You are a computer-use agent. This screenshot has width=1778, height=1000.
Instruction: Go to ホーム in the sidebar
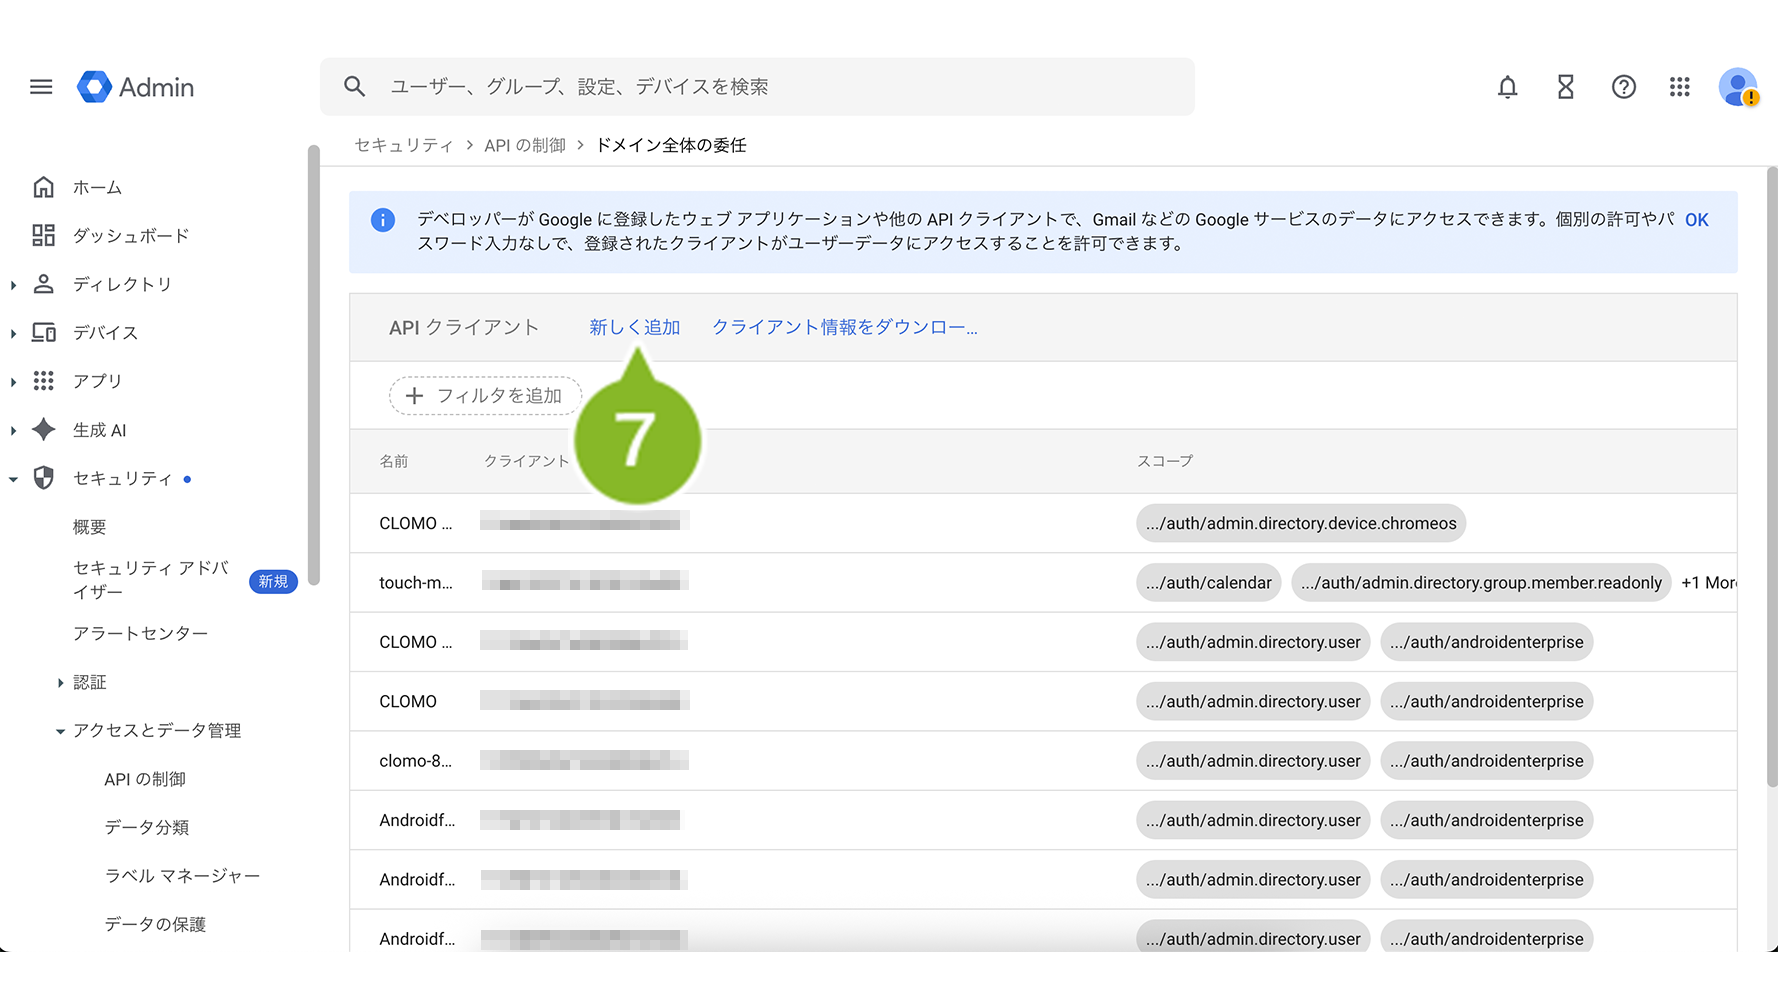(x=97, y=187)
